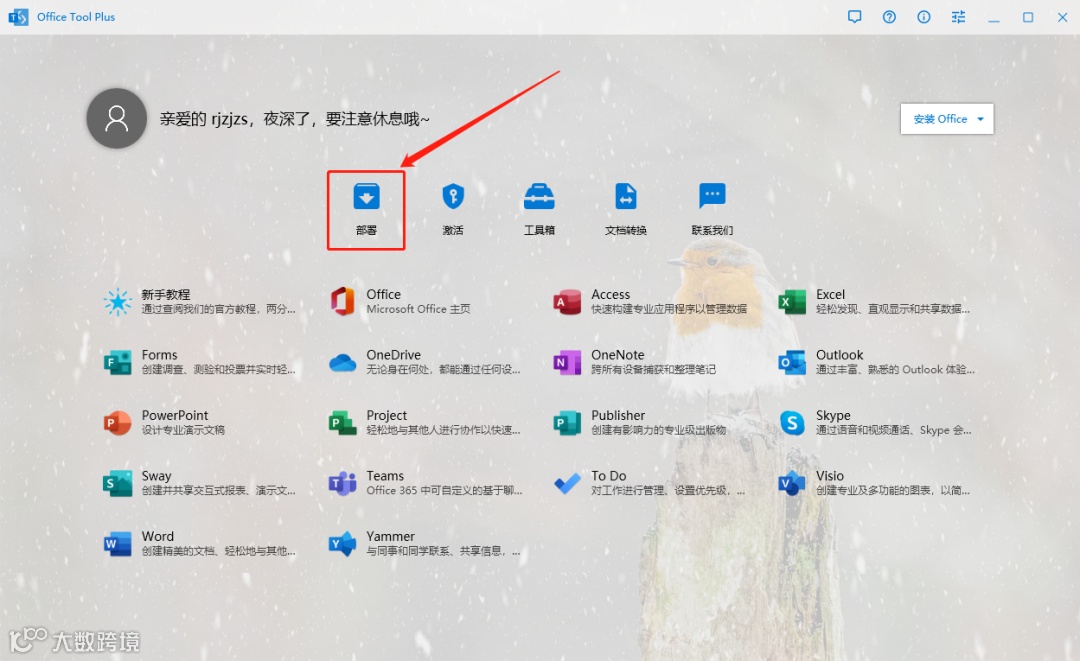1080x661 pixels.
Task: Open the 工具箱 toolbox icon
Action: pos(539,196)
